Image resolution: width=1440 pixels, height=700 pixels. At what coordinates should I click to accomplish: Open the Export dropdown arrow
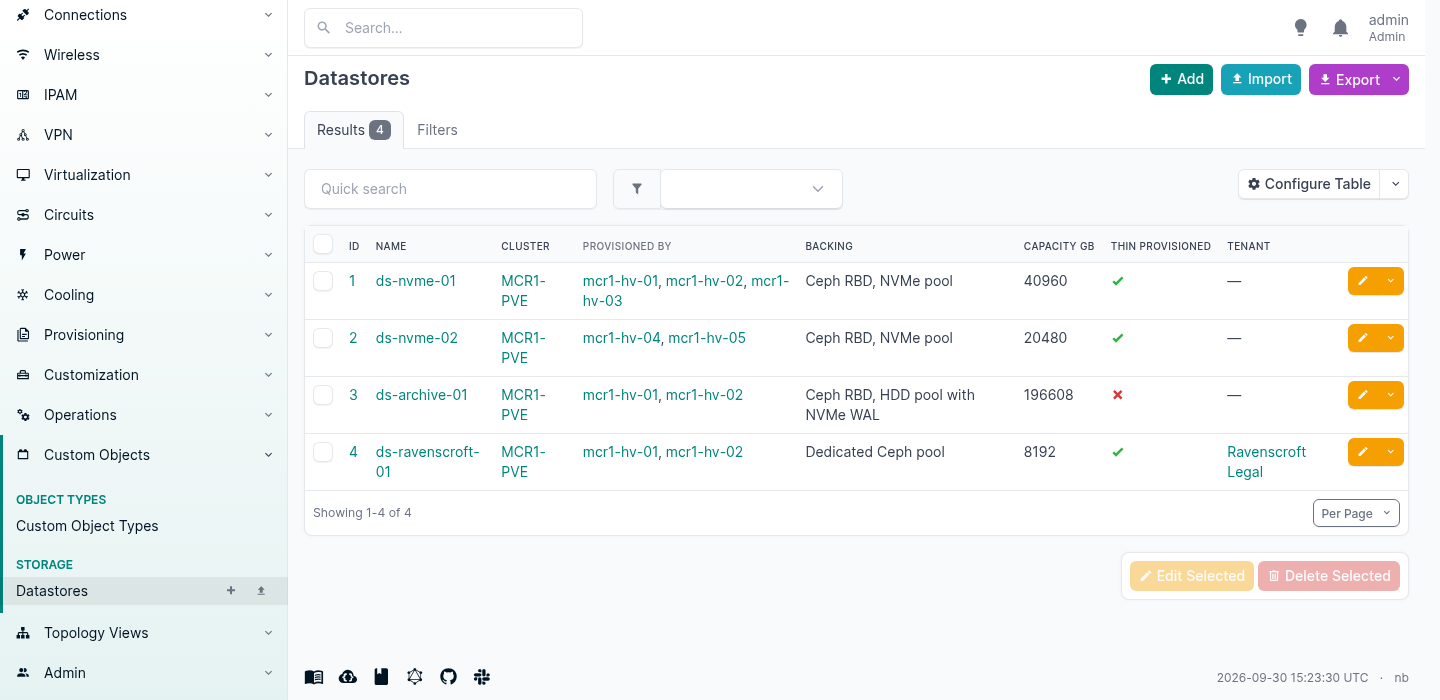[1397, 80]
